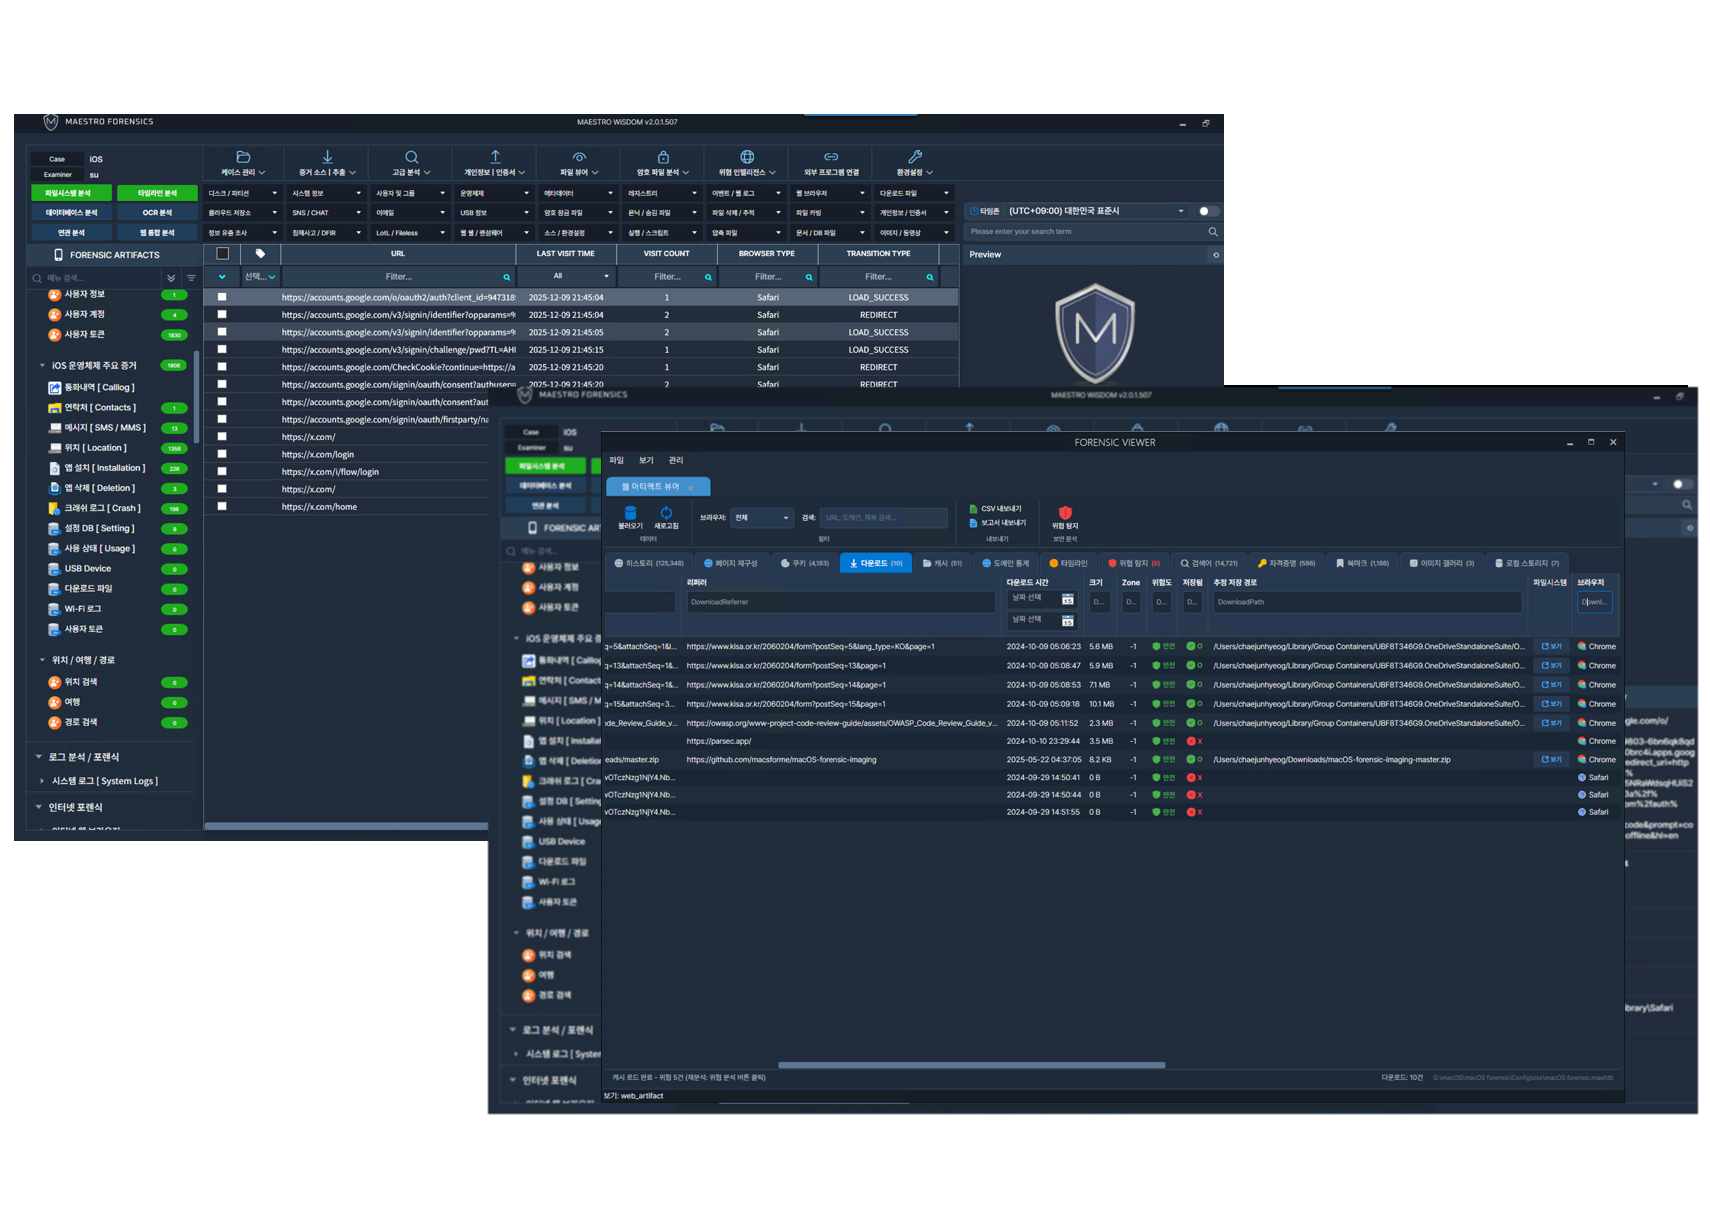Click the OCR 분석 button

click(x=157, y=213)
